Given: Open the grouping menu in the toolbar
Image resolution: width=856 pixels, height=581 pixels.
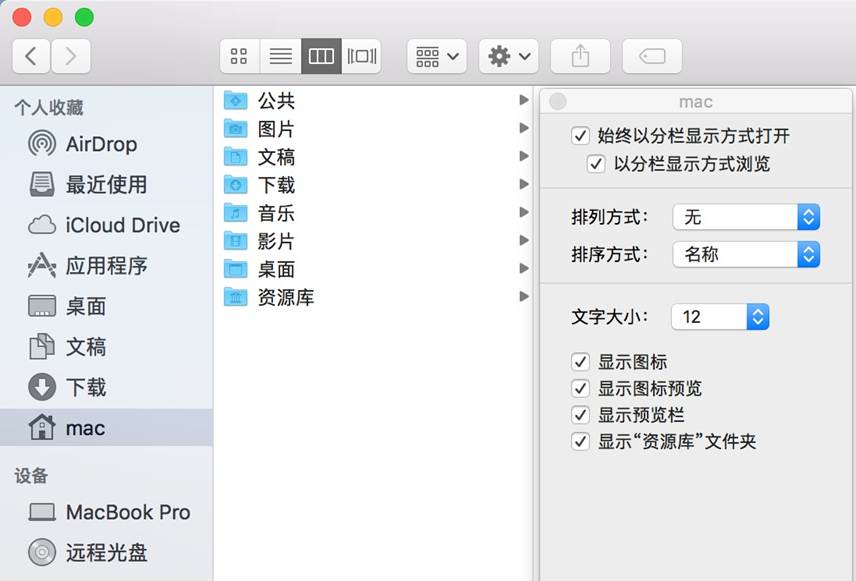Looking at the screenshot, I should pos(436,56).
